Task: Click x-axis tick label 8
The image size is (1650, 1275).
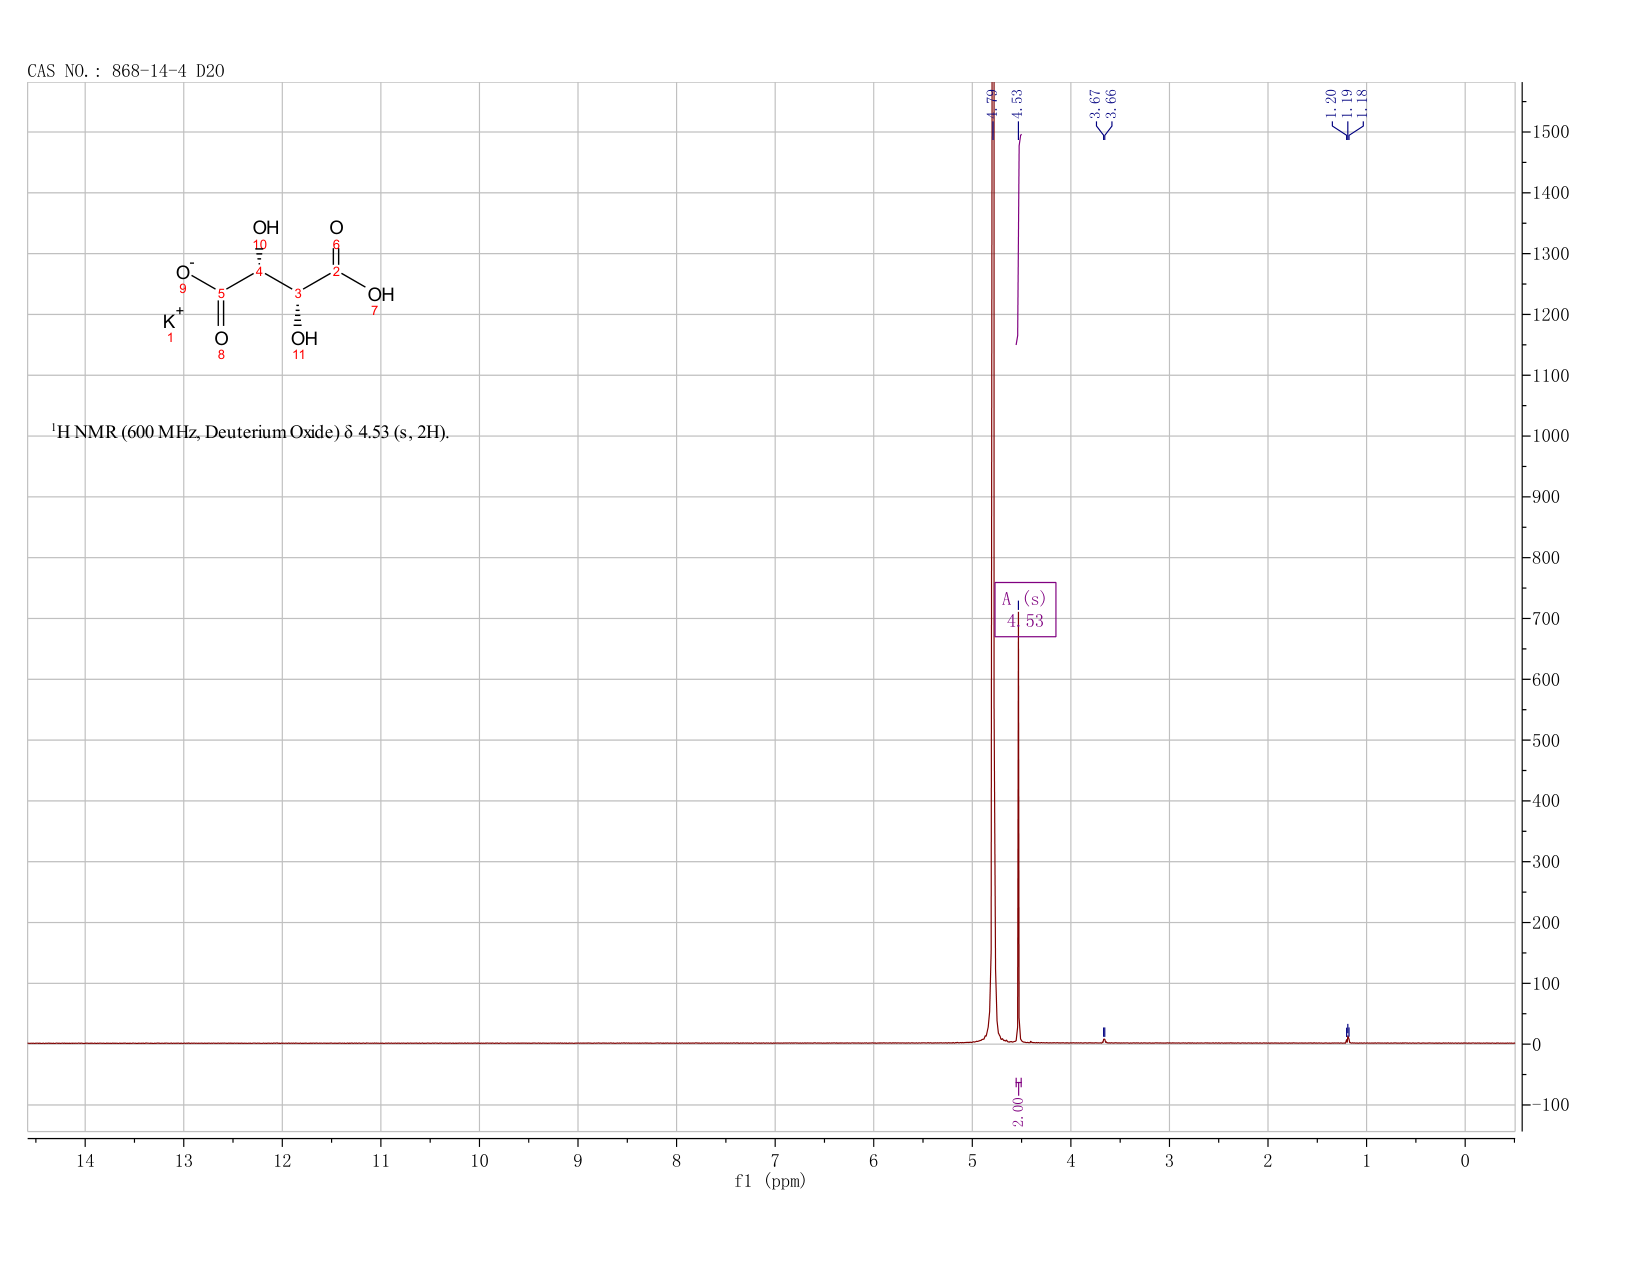Action: point(676,1160)
